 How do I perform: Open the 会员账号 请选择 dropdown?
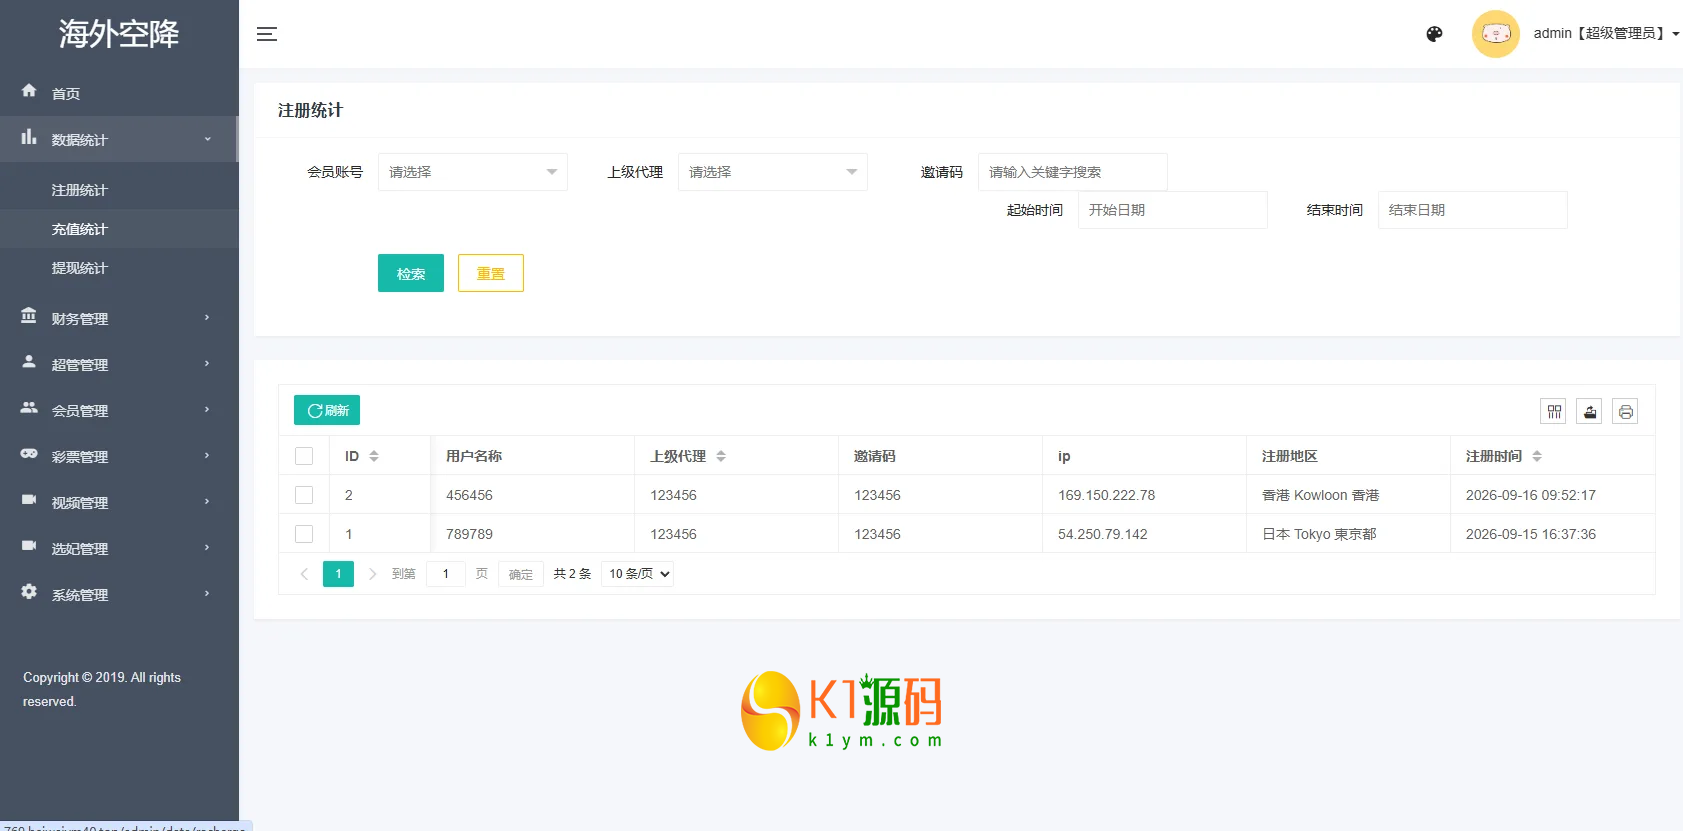point(473,172)
